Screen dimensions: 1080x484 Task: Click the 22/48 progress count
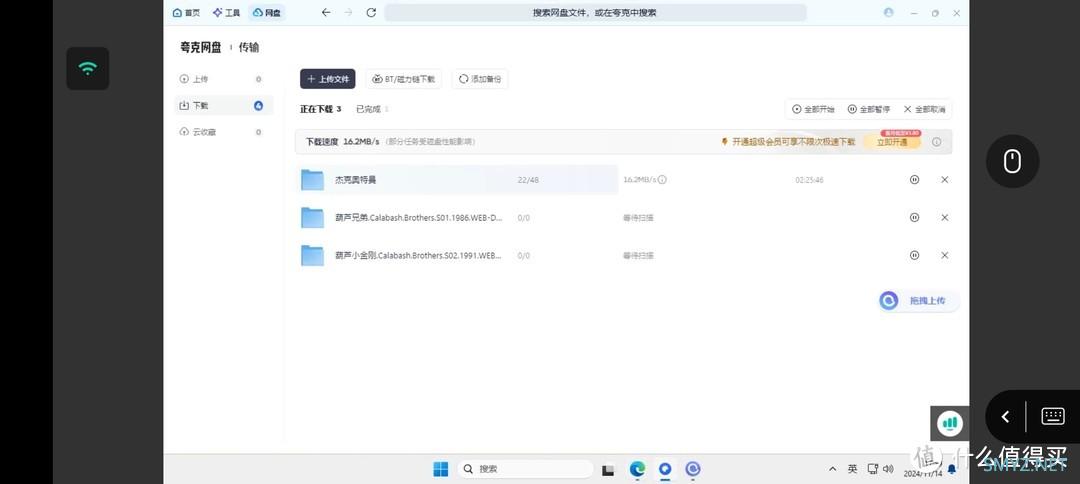tap(528, 180)
